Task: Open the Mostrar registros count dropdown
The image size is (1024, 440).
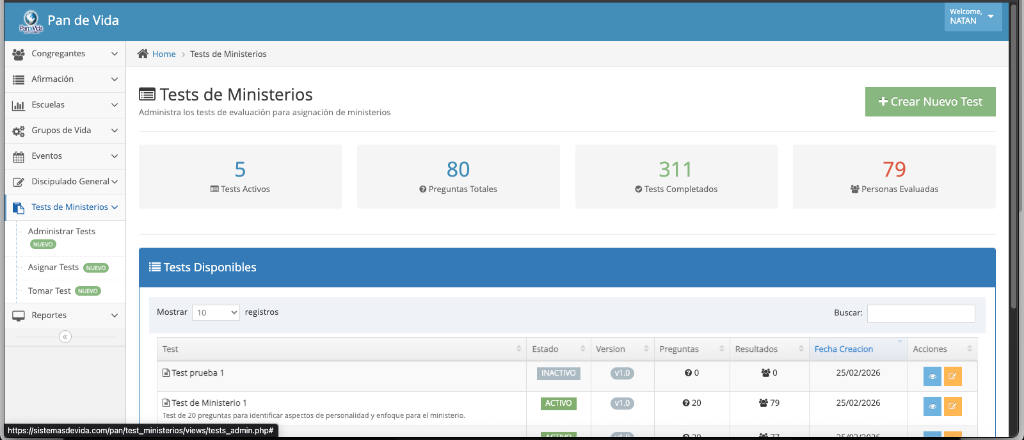Action: tap(216, 313)
